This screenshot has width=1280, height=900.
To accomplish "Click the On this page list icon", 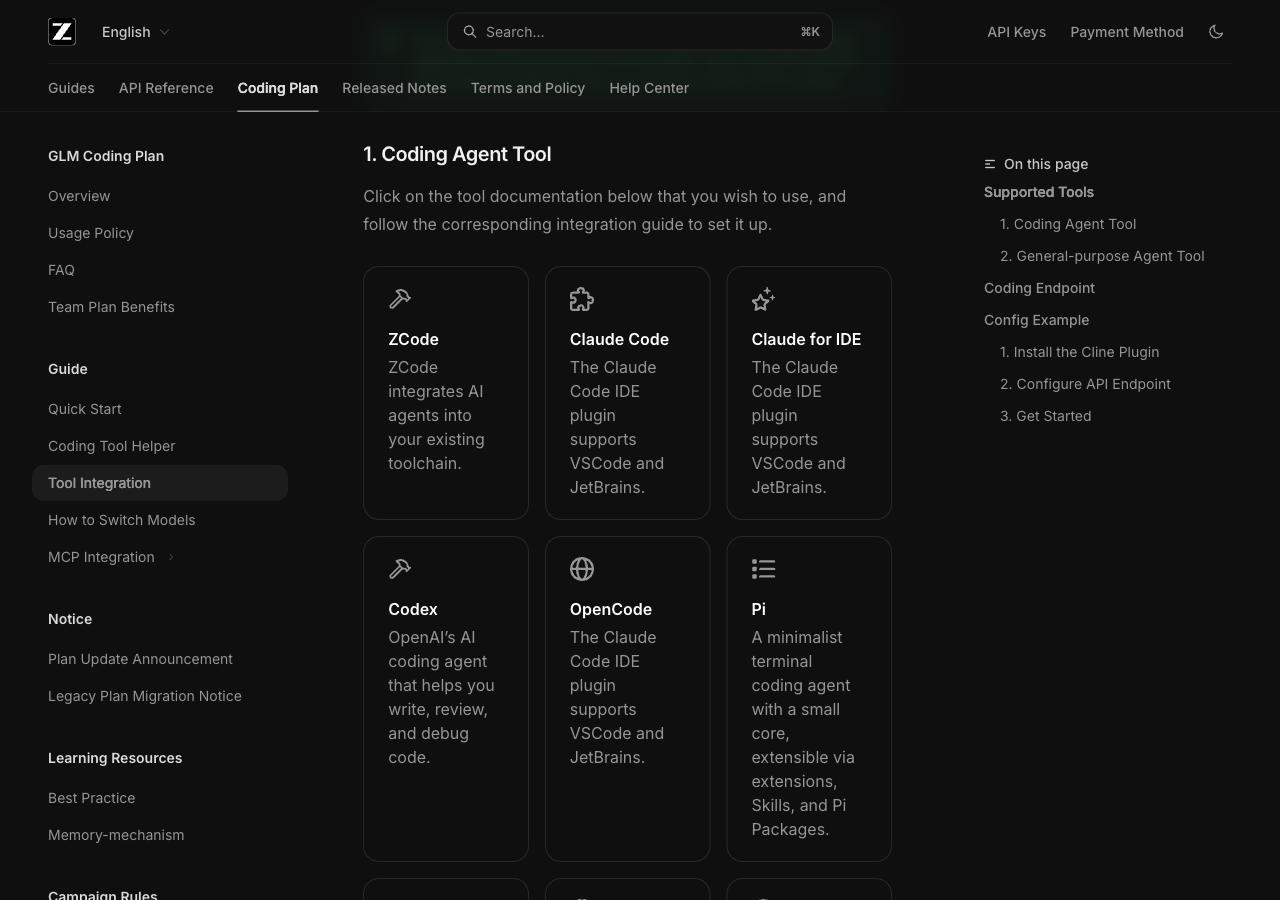I will point(990,164).
